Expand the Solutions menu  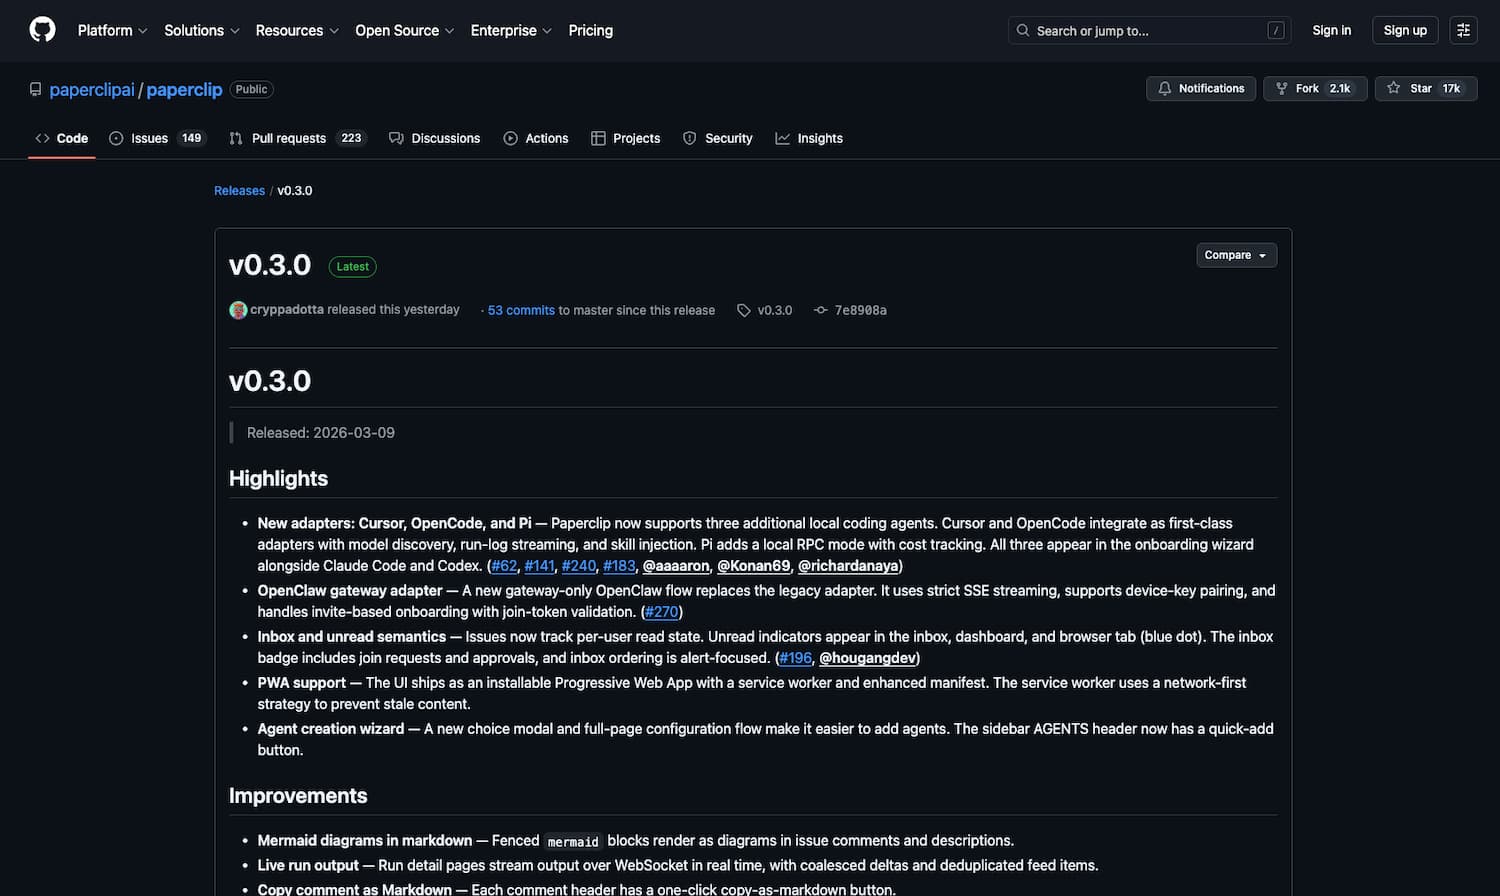[x=202, y=30]
